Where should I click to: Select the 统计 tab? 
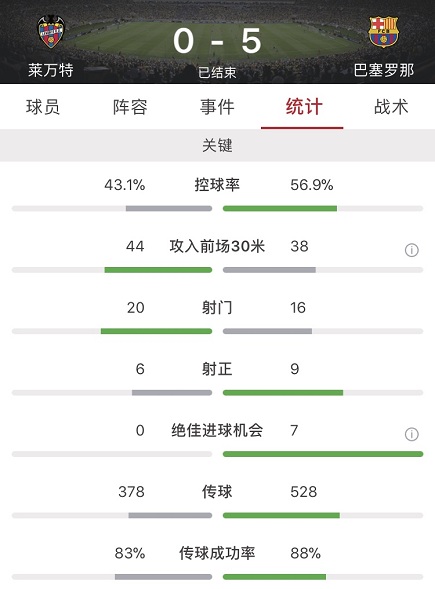304,107
